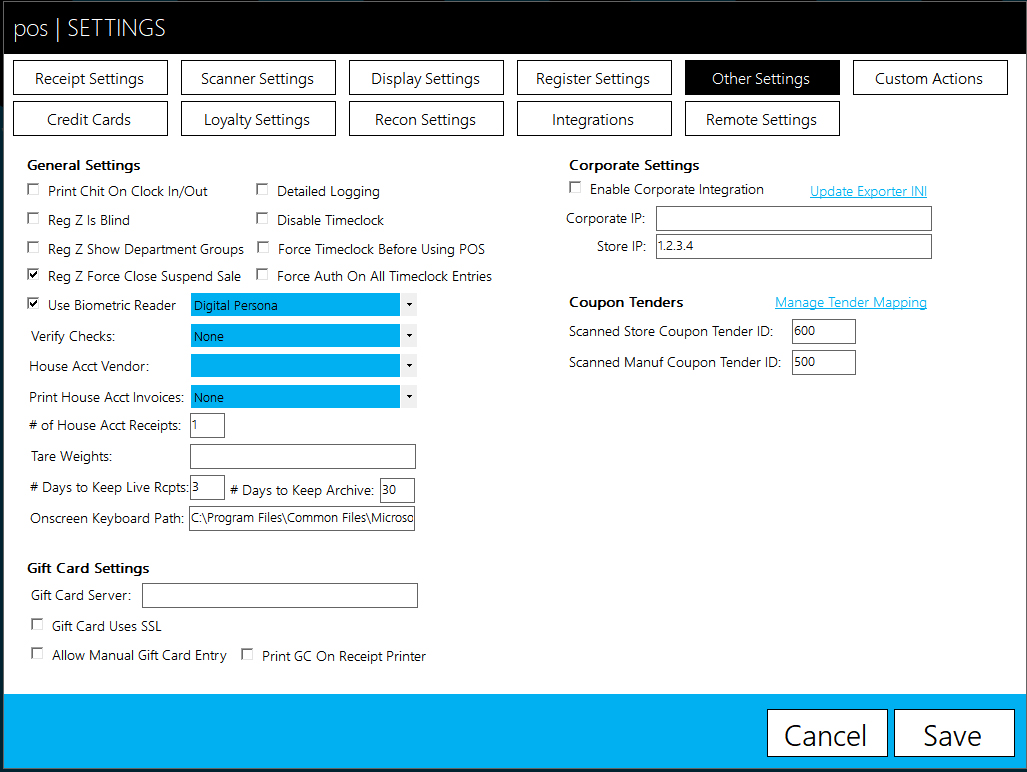Click the Corporate IP field
The height and width of the screenshot is (772, 1027).
794,218
